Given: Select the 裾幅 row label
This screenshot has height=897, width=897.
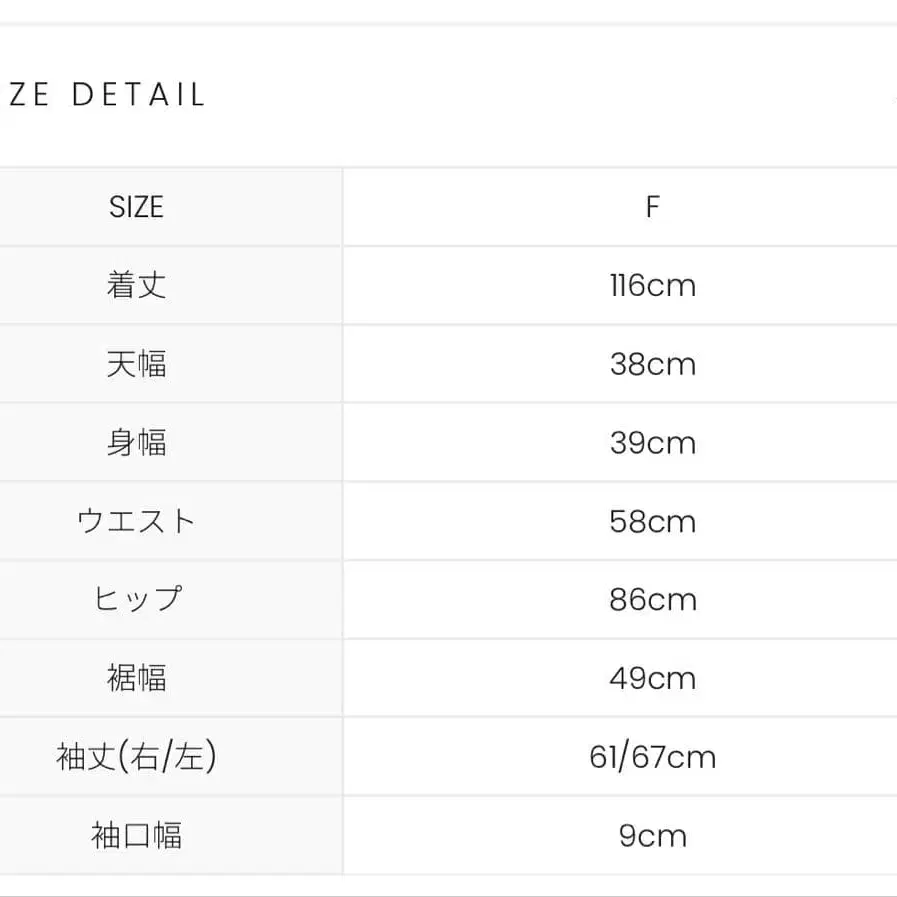Looking at the screenshot, I should tap(136, 678).
